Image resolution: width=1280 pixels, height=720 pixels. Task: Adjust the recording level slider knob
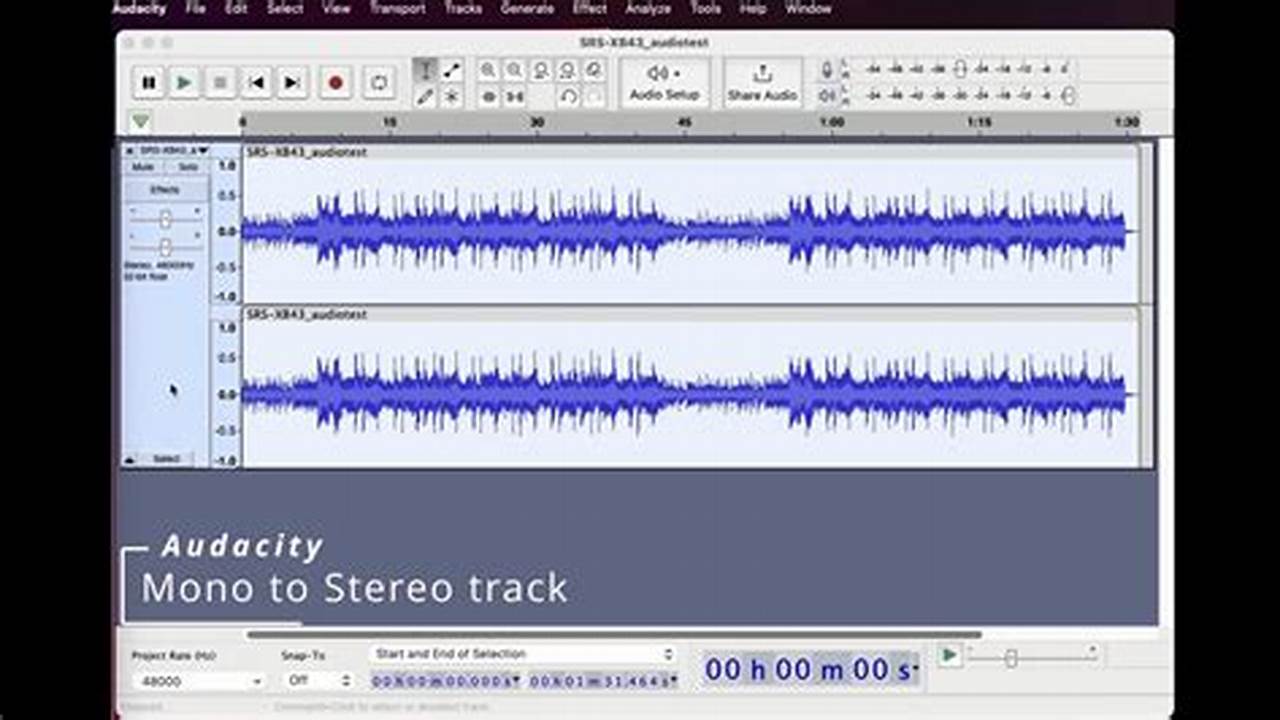click(960, 69)
